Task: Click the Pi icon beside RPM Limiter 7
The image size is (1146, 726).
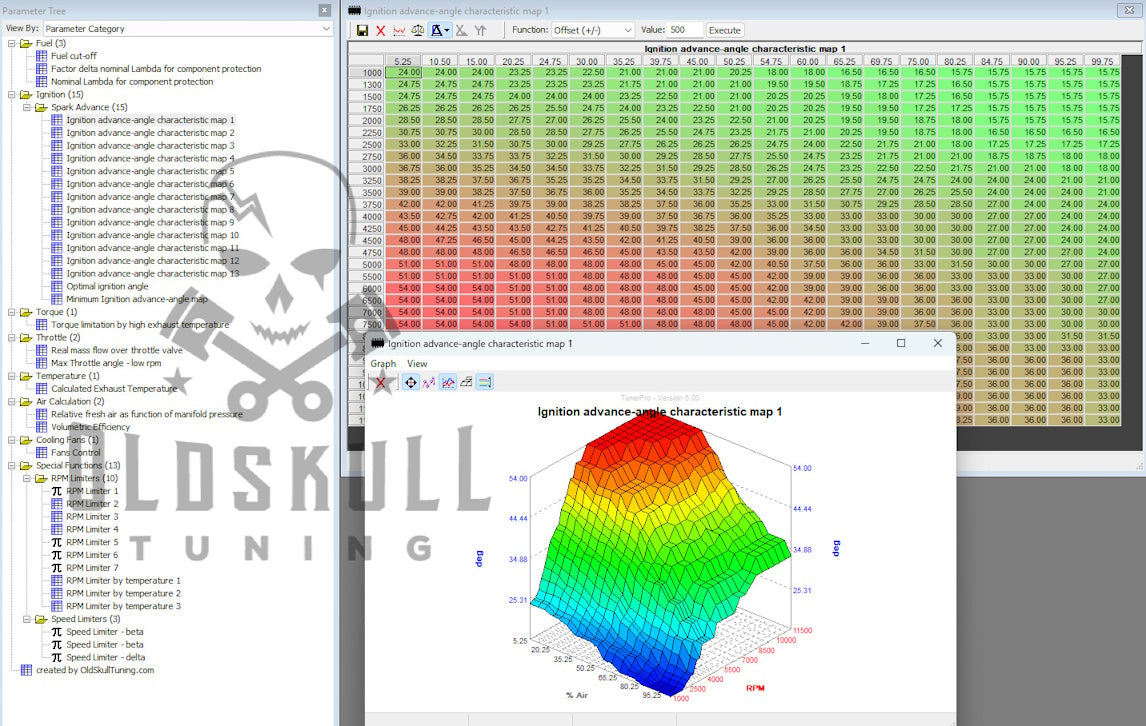Action: pyautogui.click(x=57, y=568)
